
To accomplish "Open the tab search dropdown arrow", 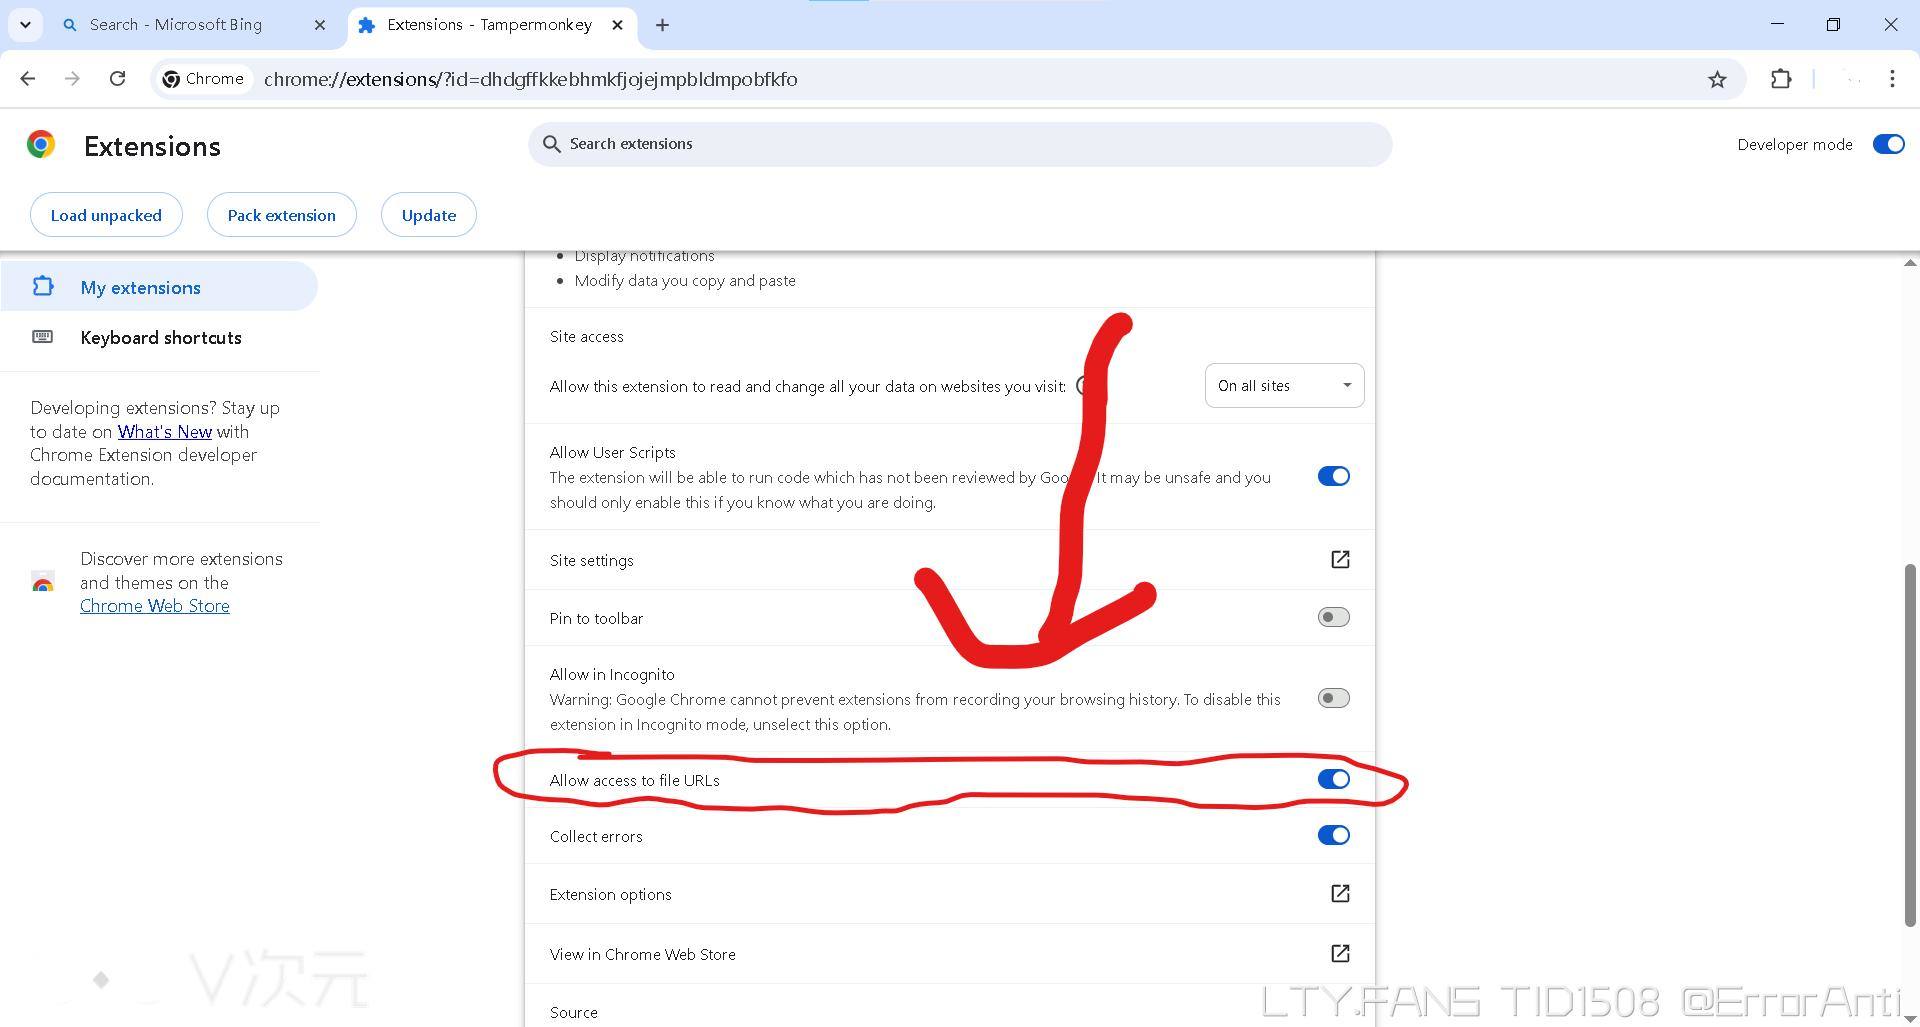I will point(25,25).
